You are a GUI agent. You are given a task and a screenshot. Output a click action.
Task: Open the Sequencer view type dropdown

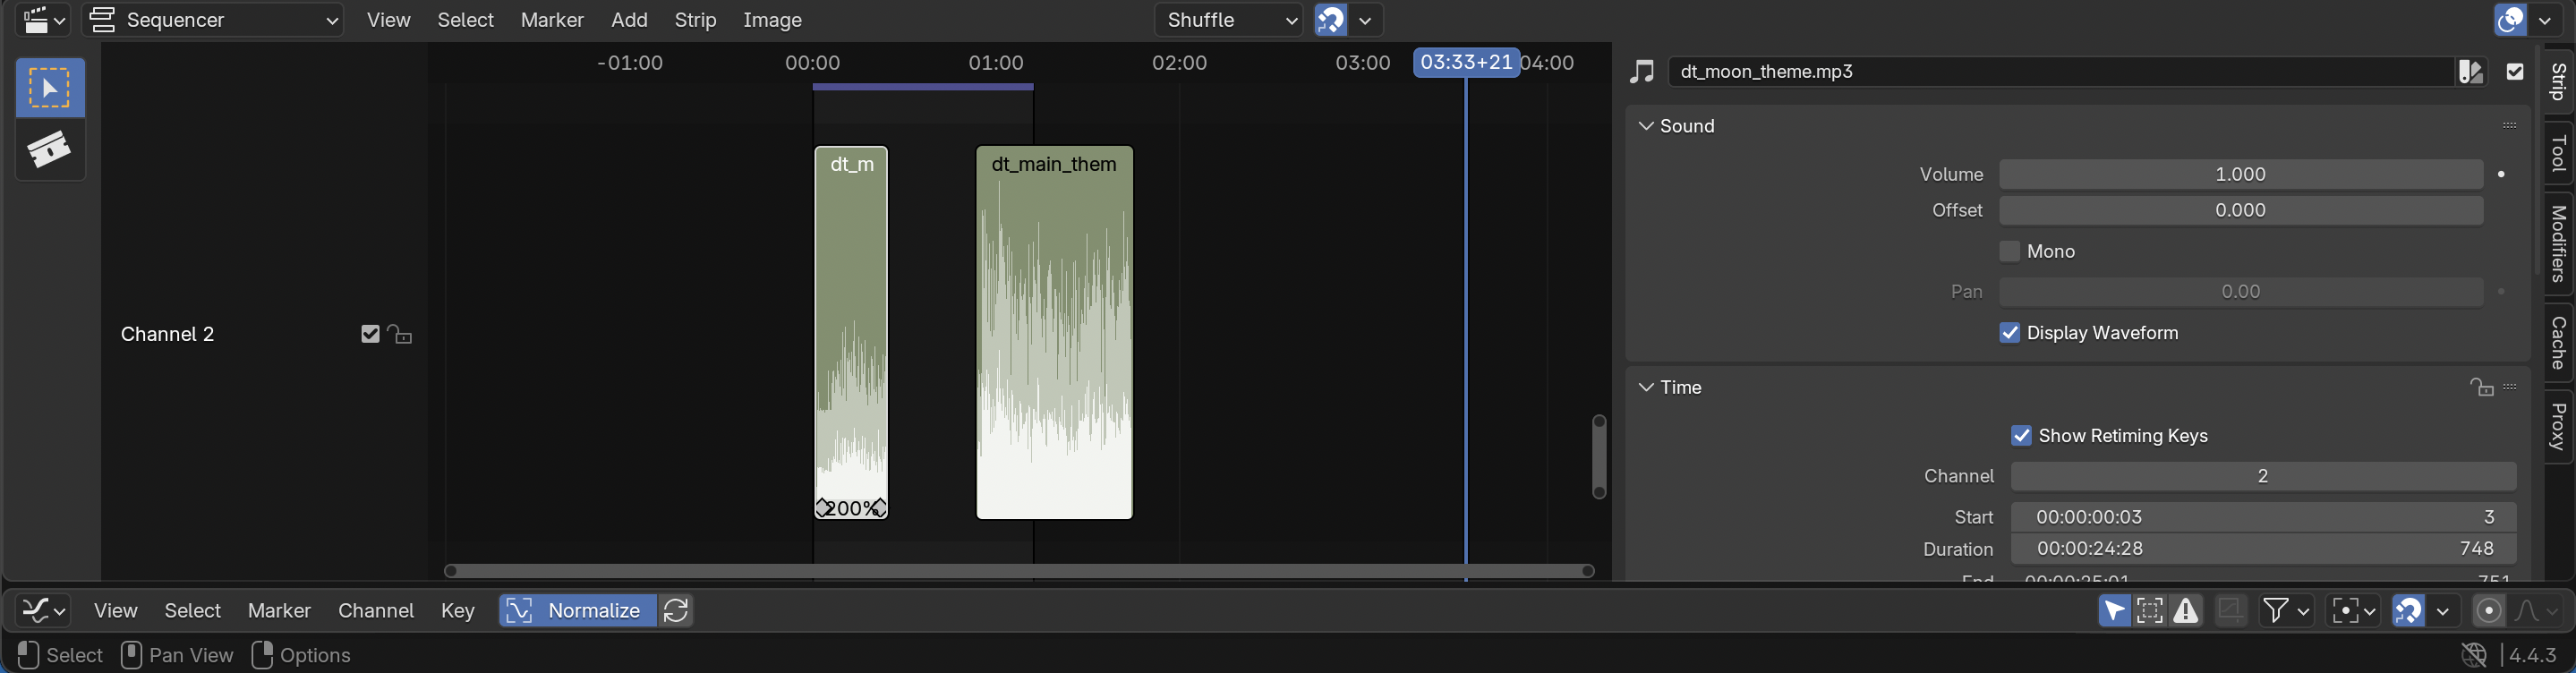(x=213, y=20)
